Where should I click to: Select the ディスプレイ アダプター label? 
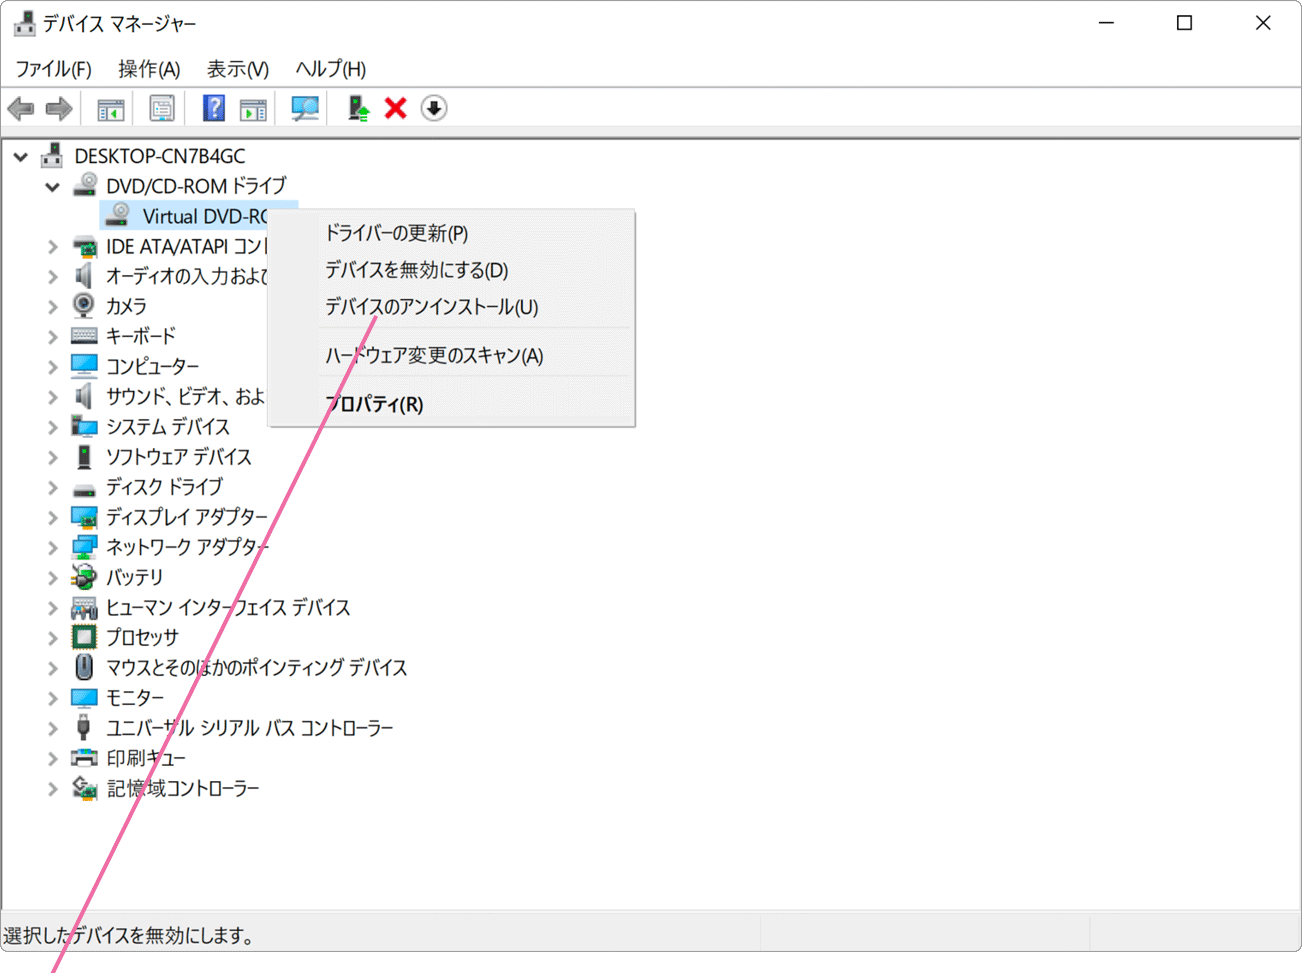(x=187, y=517)
